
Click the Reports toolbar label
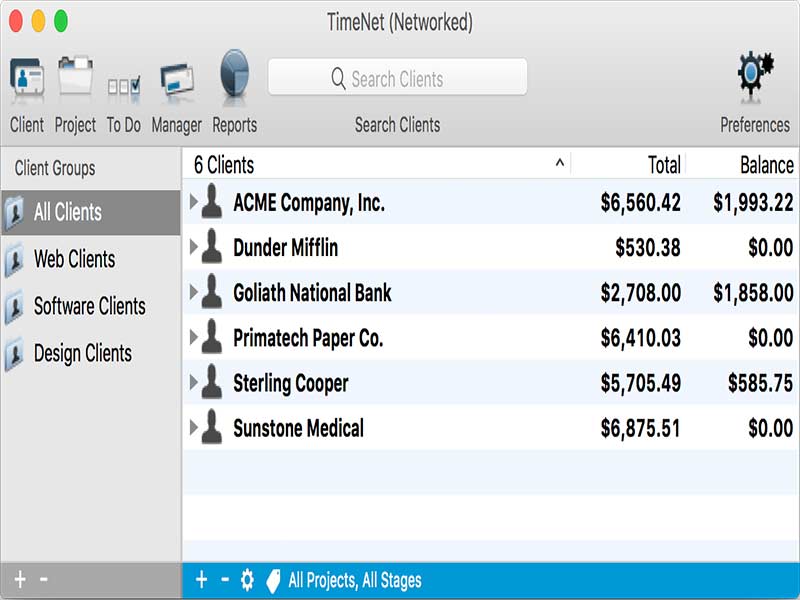pos(235,125)
